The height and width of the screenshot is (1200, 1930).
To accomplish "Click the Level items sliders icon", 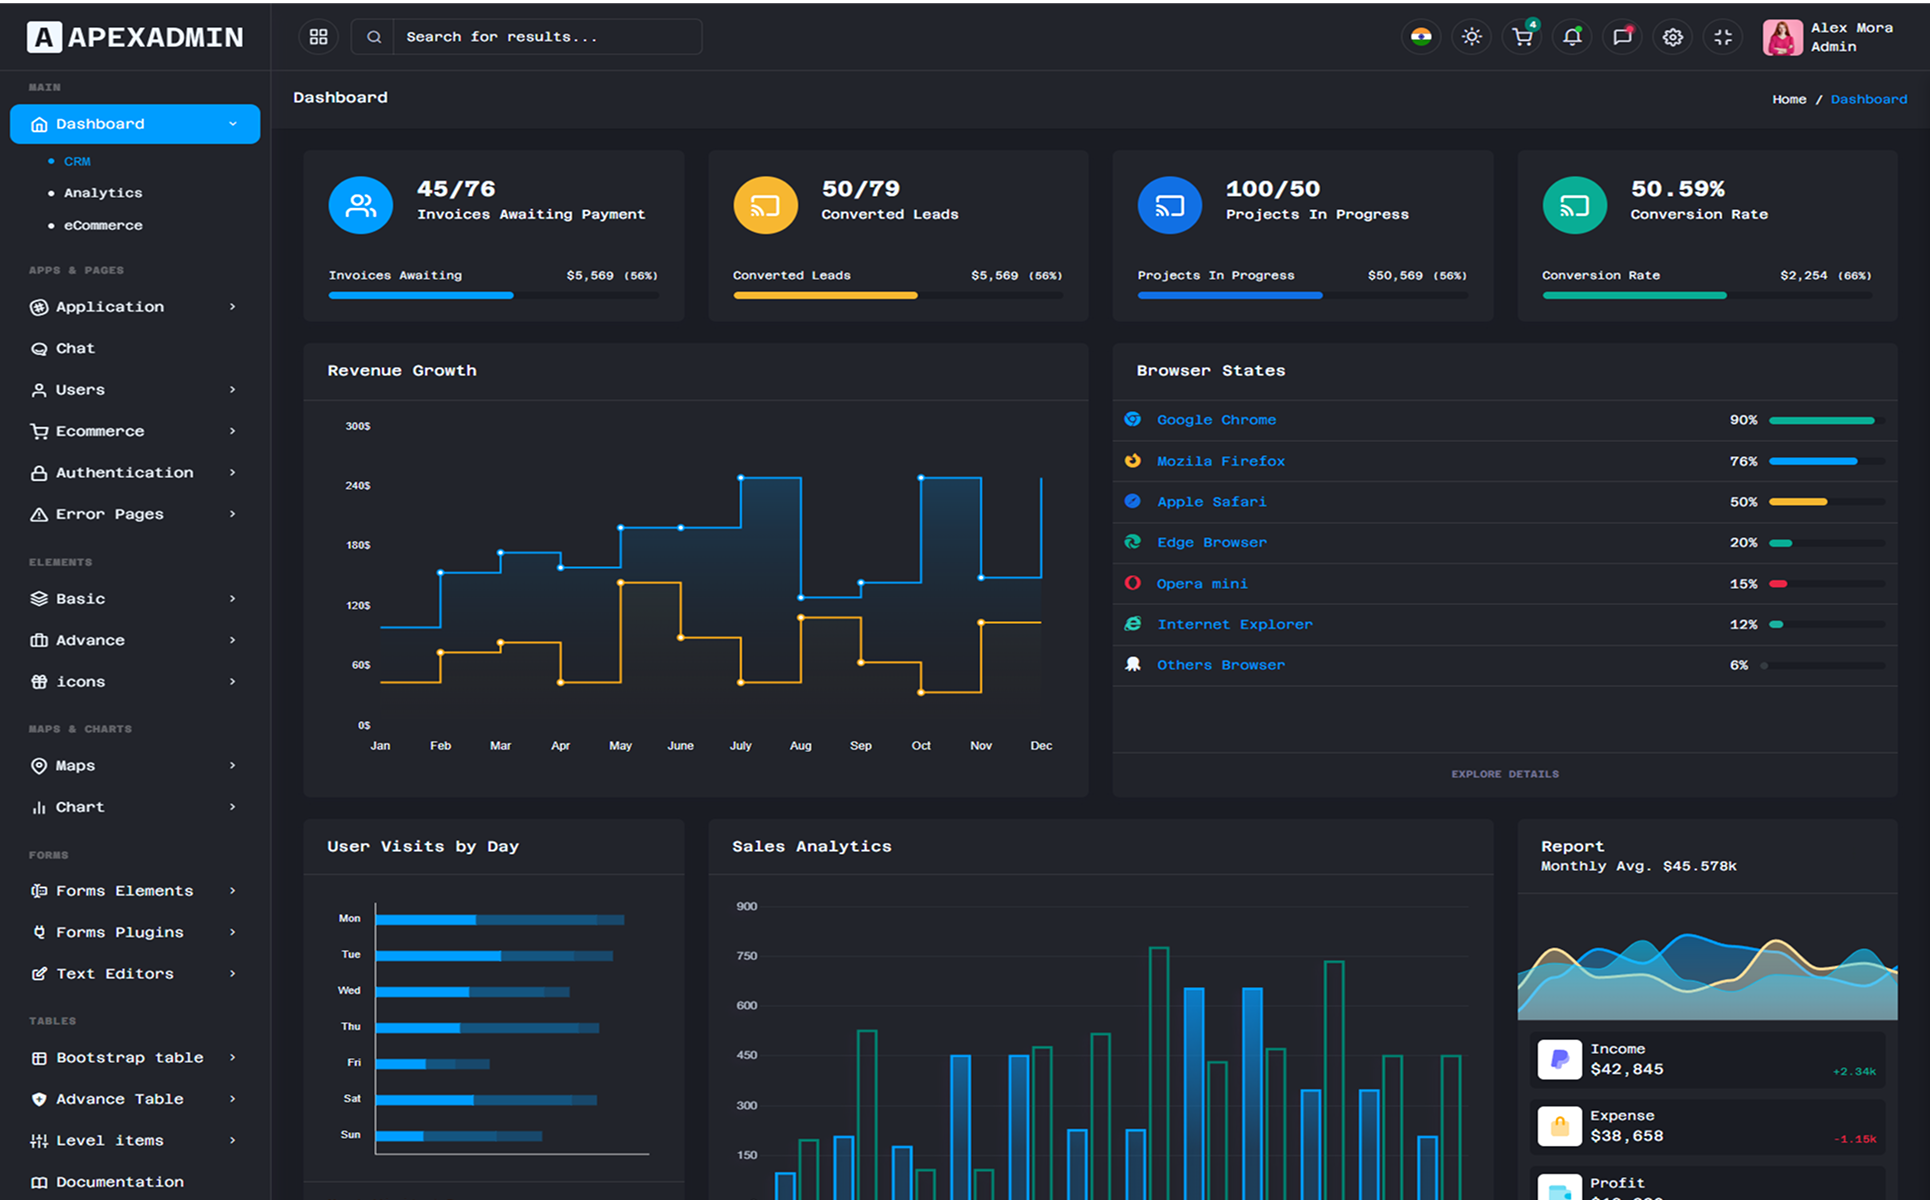I will (39, 1141).
